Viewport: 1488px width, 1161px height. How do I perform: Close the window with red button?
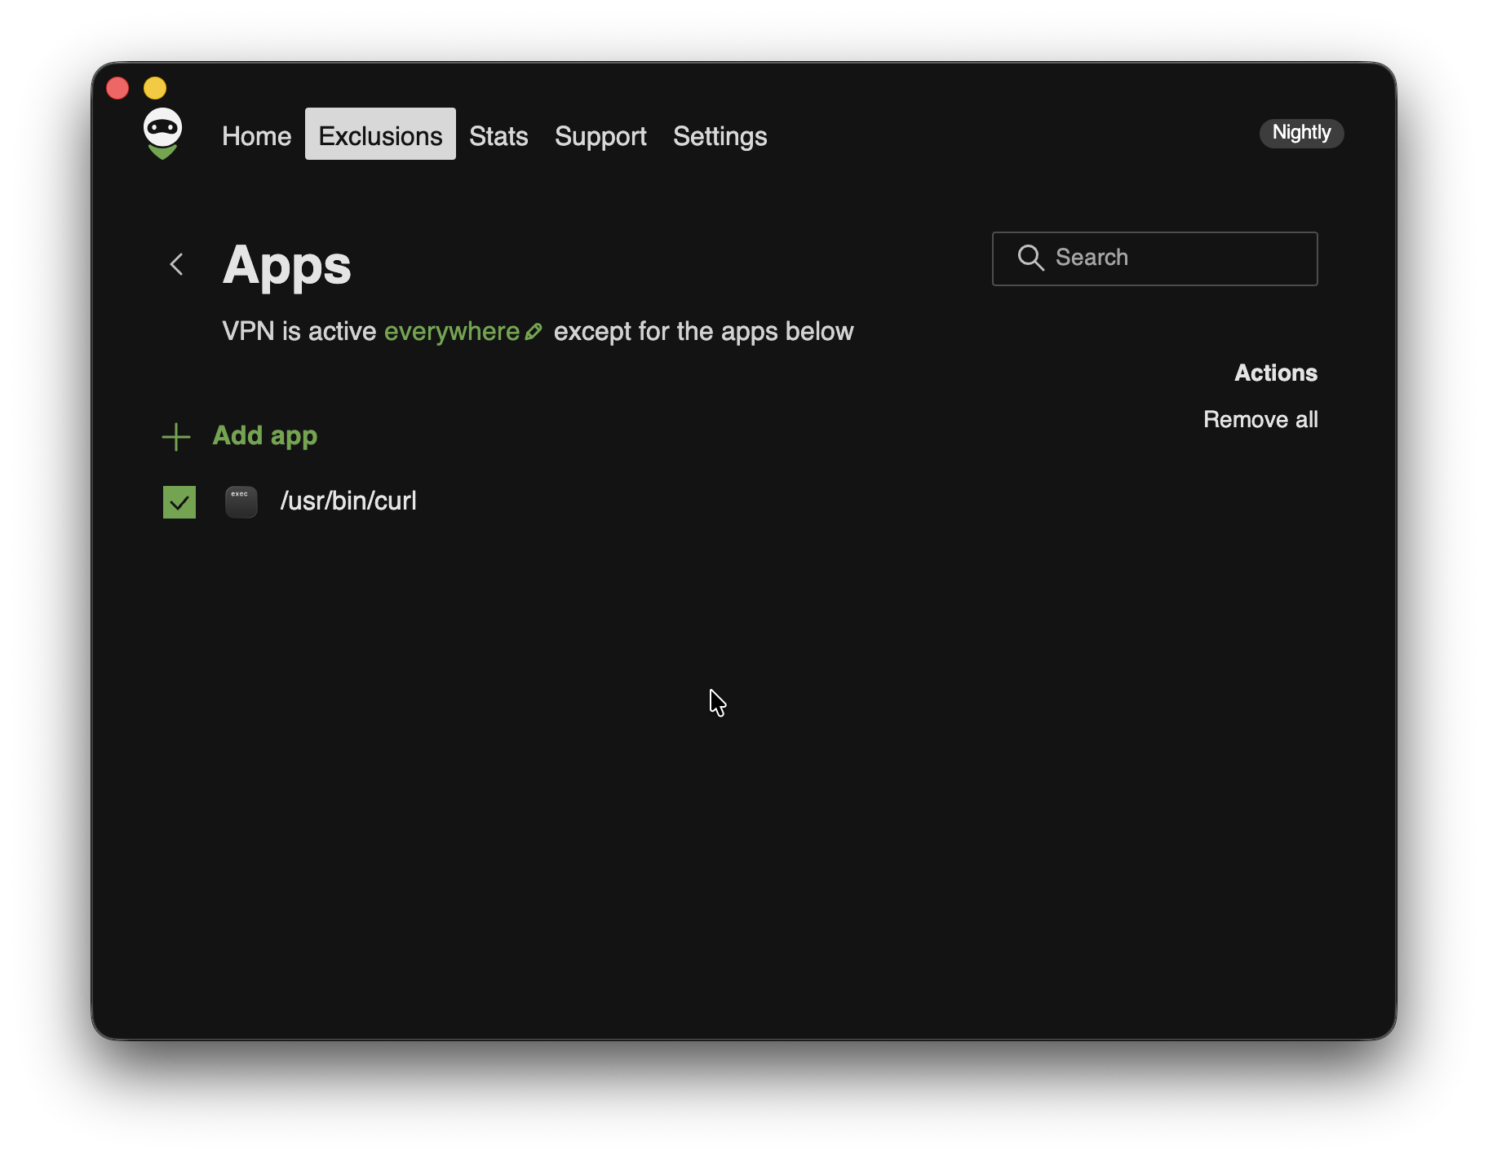click(118, 88)
